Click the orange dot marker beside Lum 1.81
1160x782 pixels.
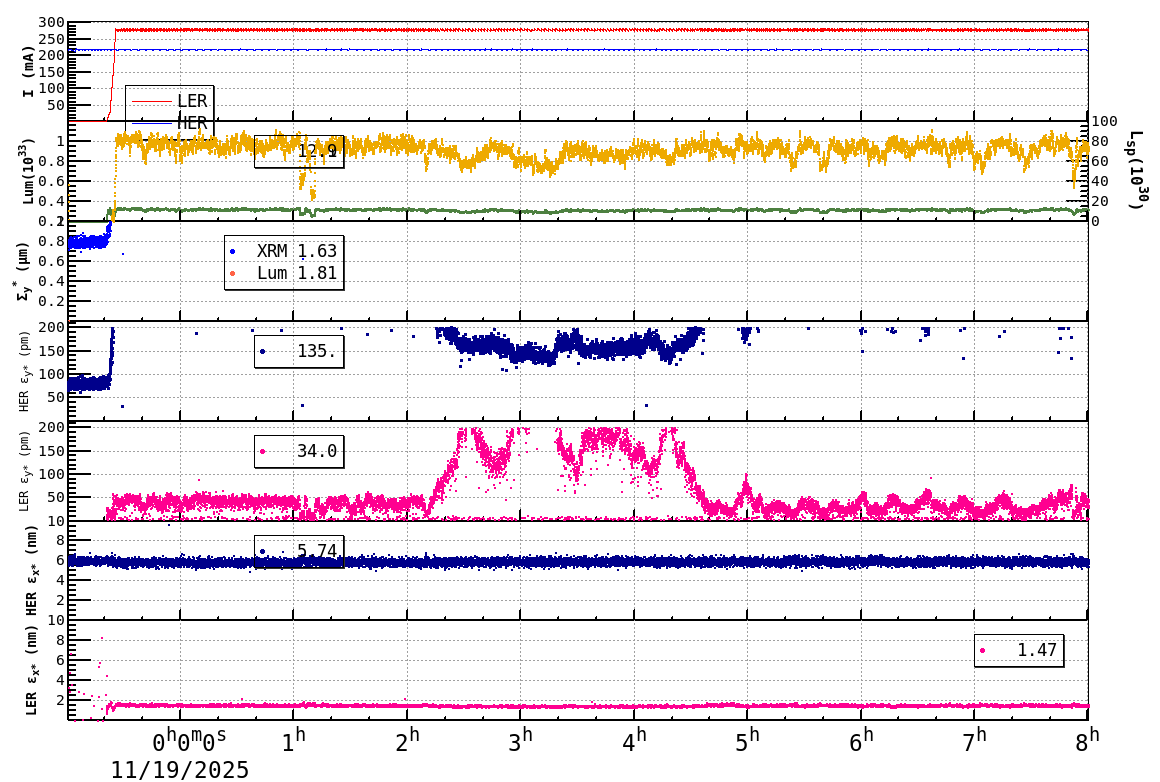click(233, 274)
